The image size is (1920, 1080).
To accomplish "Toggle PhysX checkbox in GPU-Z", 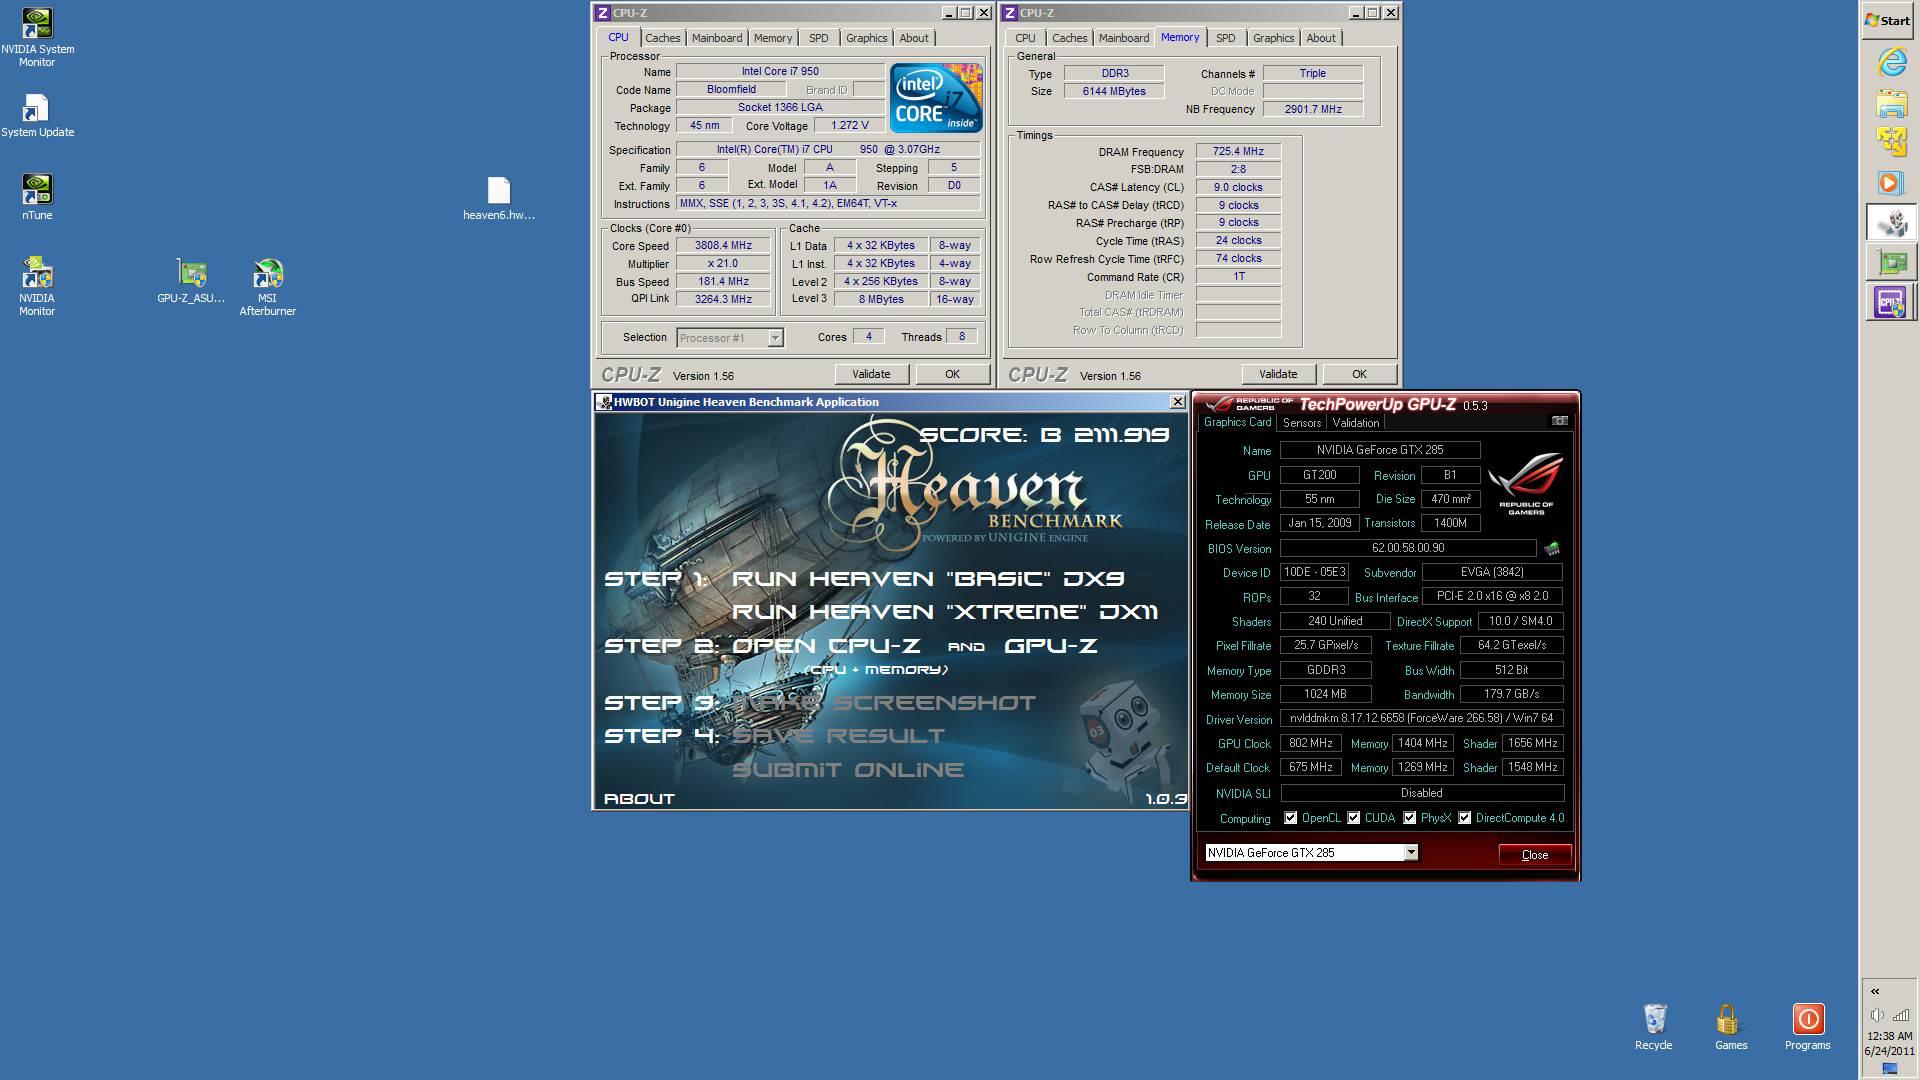I will [1409, 818].
